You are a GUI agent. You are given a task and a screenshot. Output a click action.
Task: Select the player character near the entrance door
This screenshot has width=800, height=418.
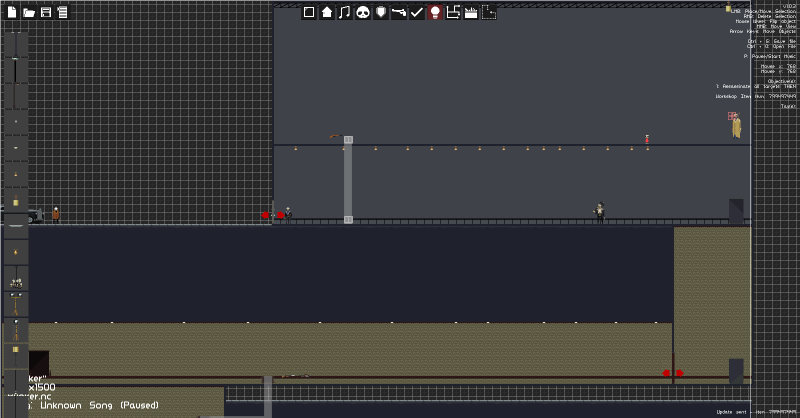click(x=288, y=214)
